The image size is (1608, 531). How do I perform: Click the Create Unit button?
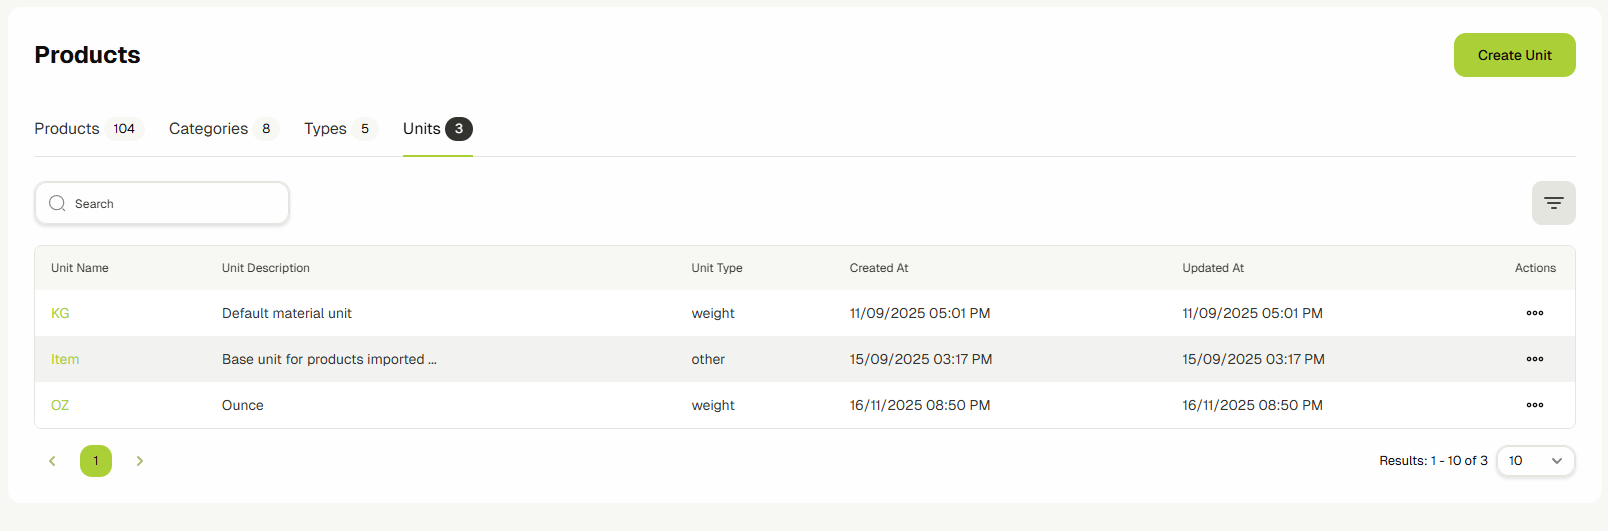(1514, 55)
